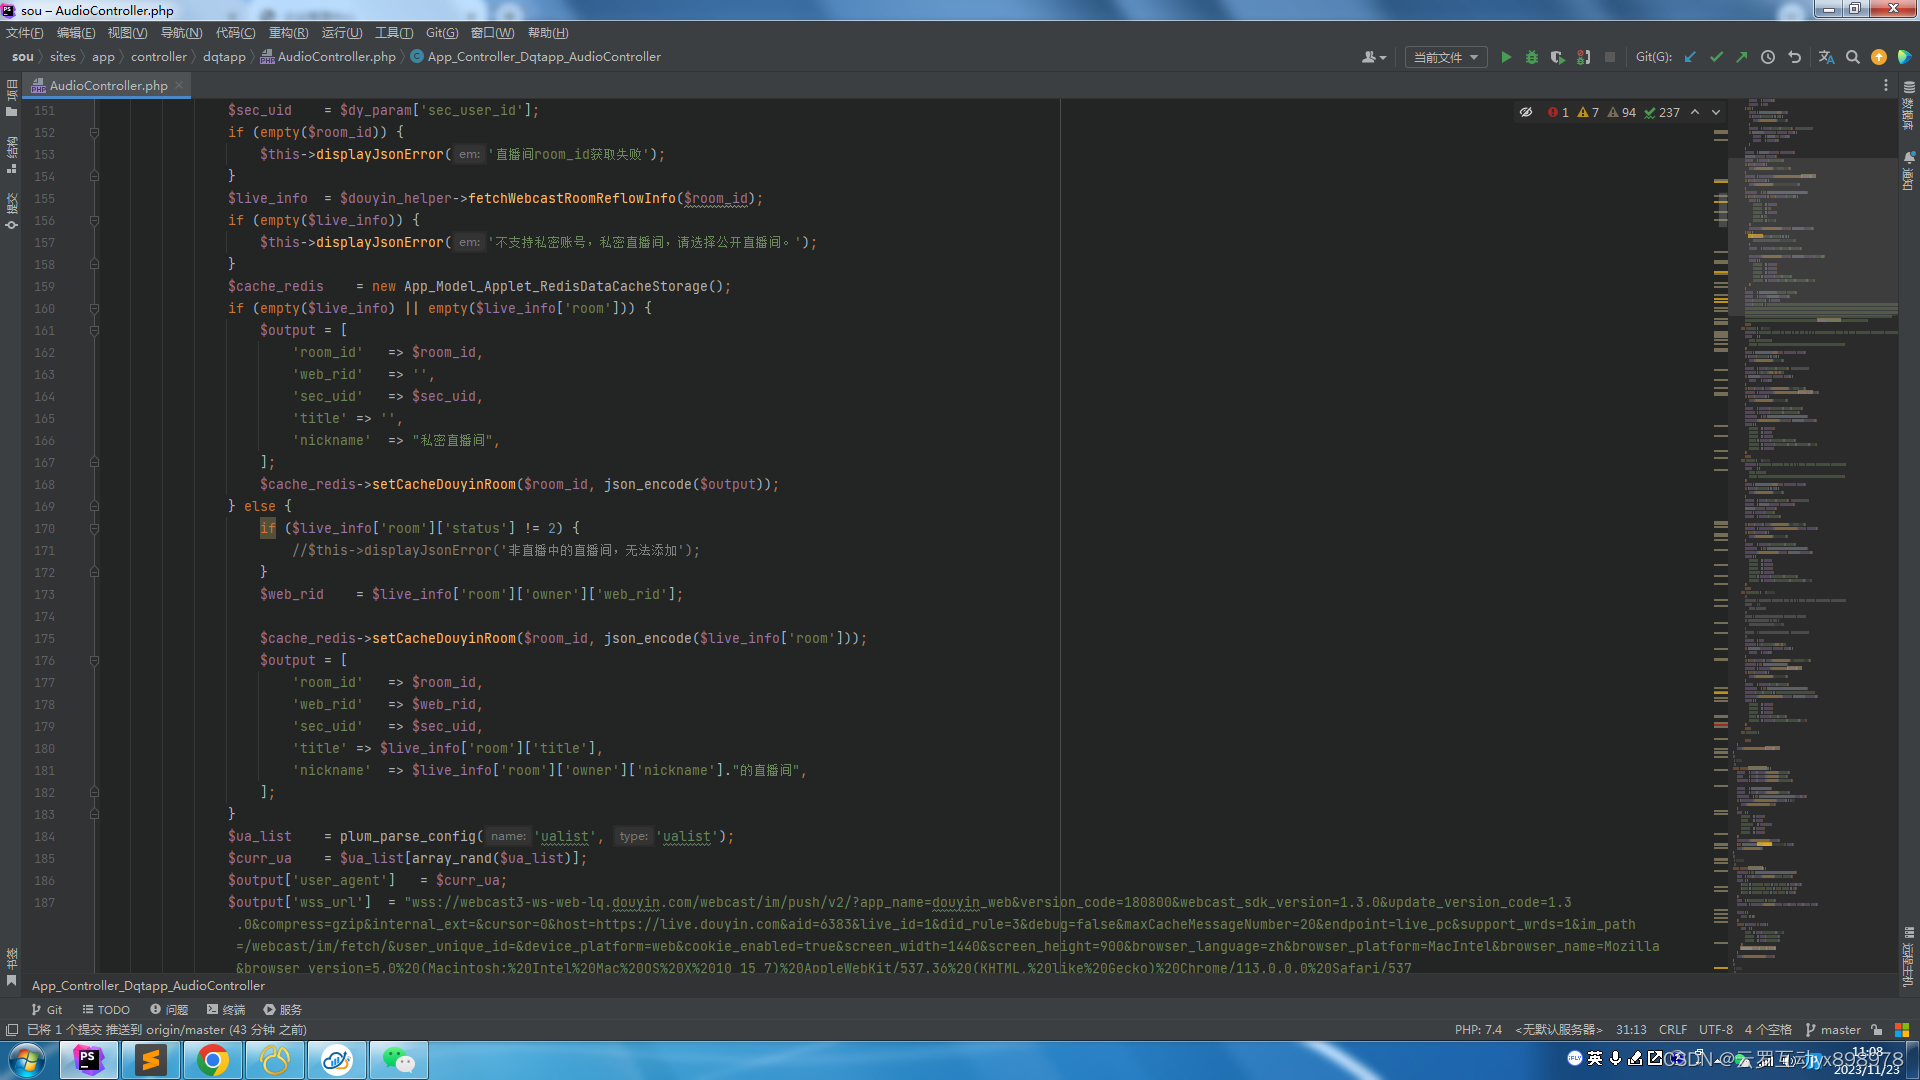
Task: Collapse the fold marker at line 170
Action: 94,528
